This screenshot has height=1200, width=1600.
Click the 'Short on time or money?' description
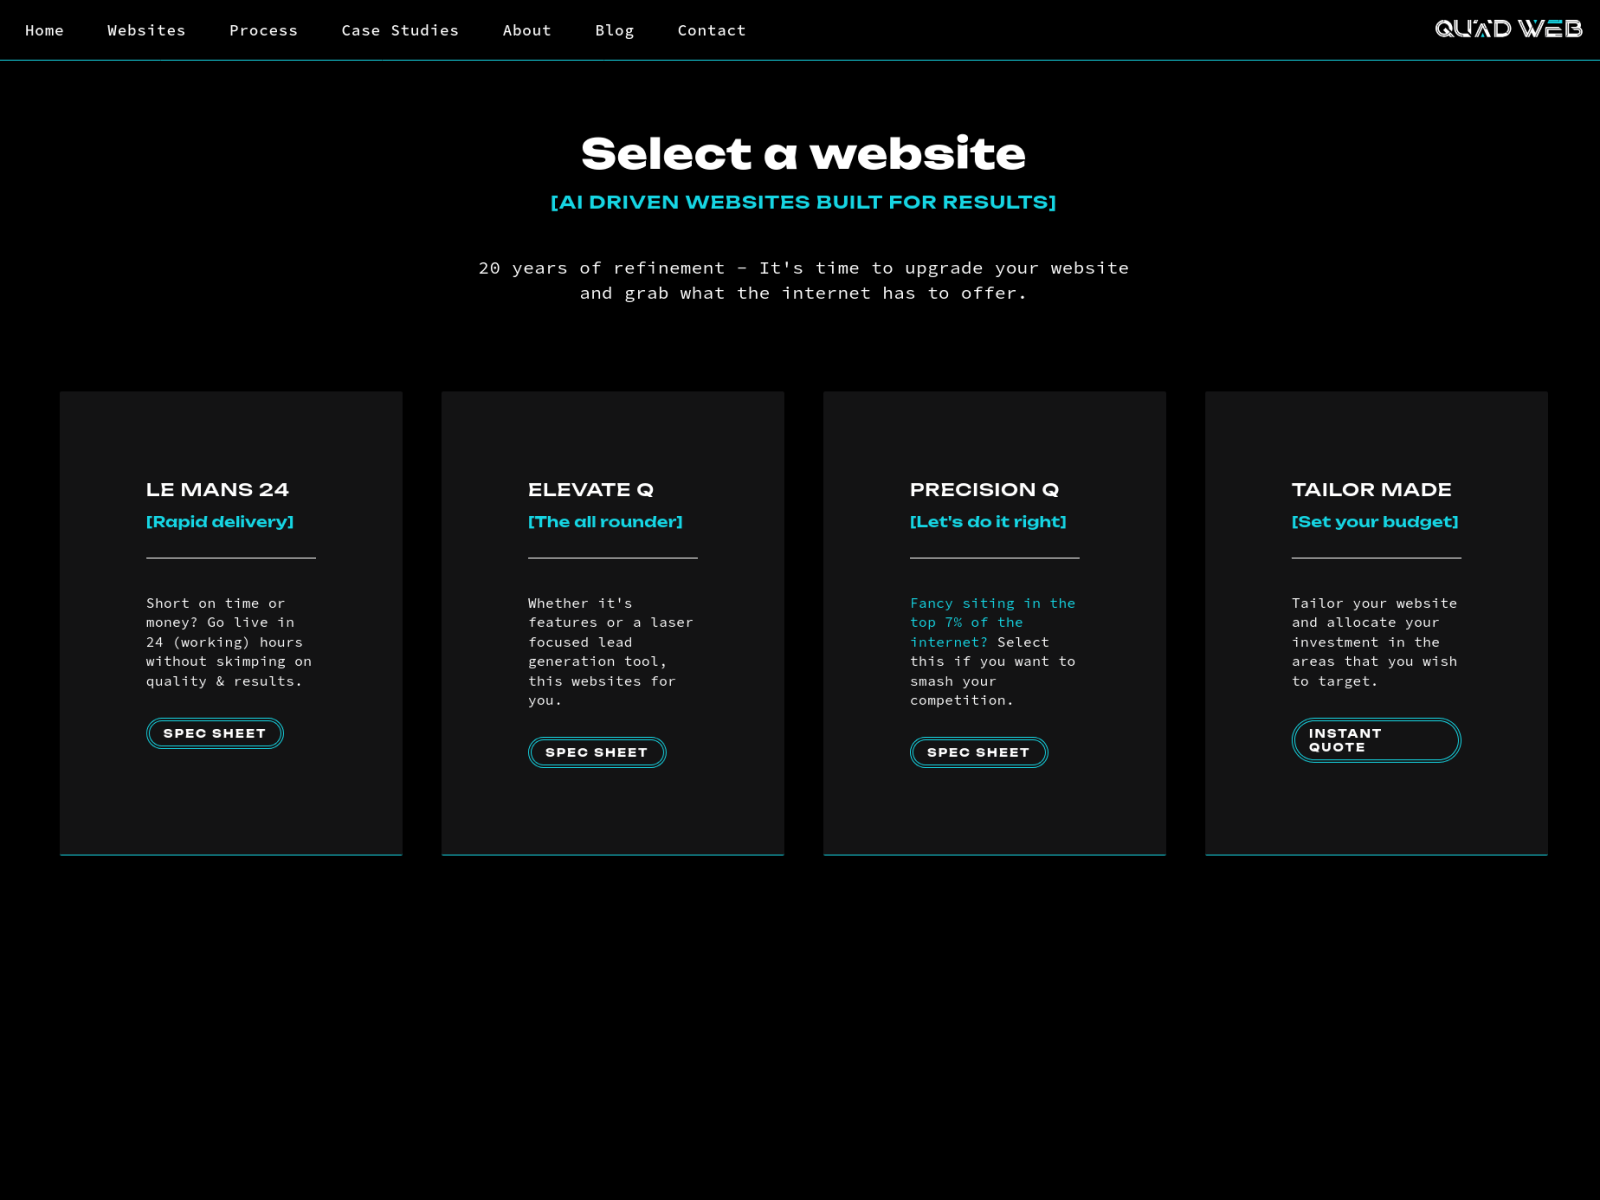click(x=229, y=642)
